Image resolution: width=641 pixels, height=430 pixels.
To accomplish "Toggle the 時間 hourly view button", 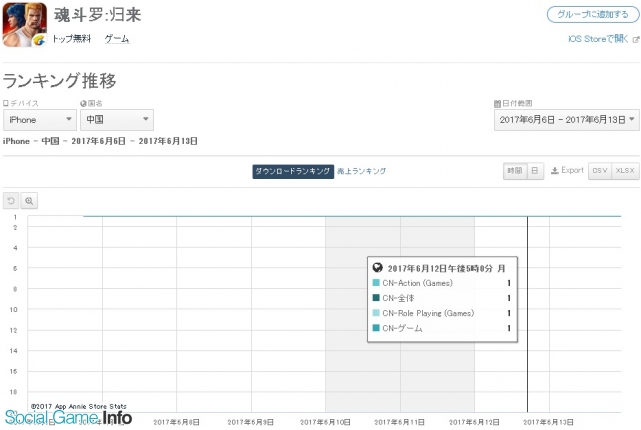I will (515, 171).
